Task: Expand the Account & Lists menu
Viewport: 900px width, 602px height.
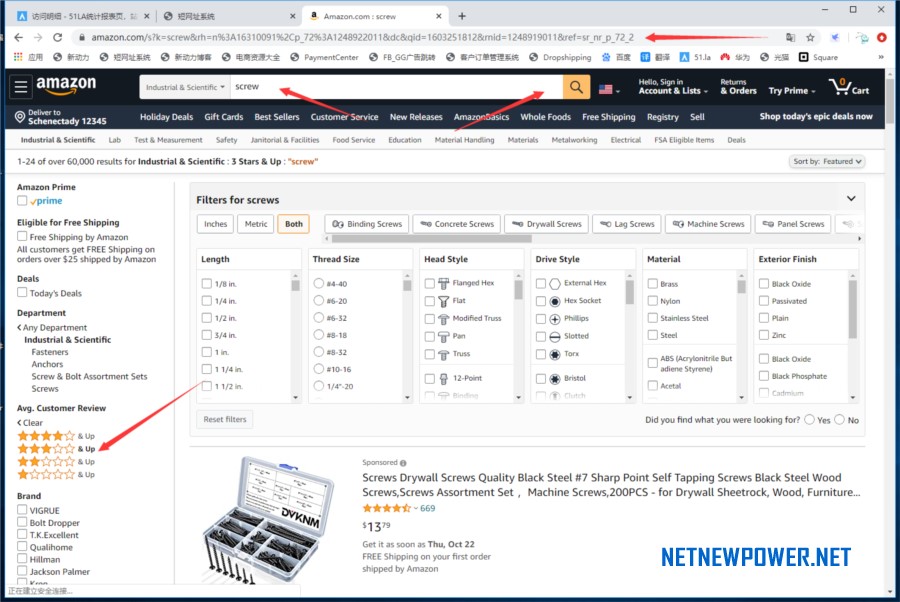Action: click(673, 87)
